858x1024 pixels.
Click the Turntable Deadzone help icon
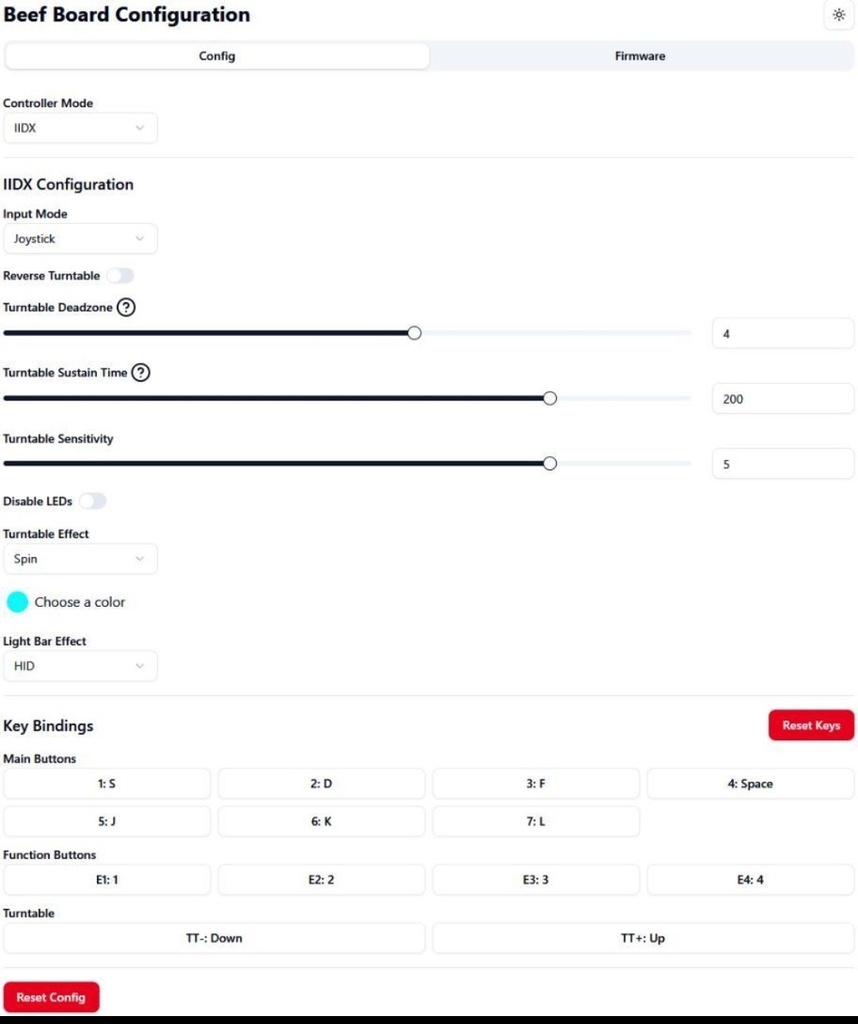(x=126, y=308)
